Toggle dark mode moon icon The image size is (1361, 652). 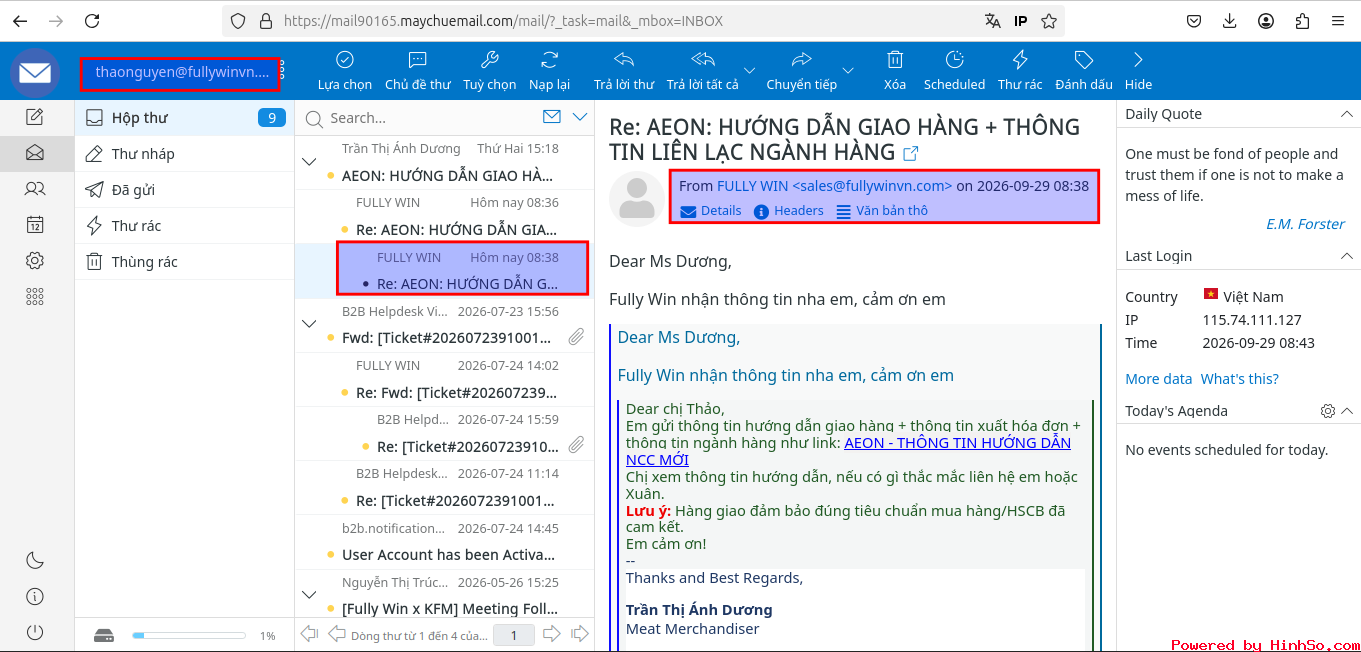pyautogui.click(x=35, y=560)
